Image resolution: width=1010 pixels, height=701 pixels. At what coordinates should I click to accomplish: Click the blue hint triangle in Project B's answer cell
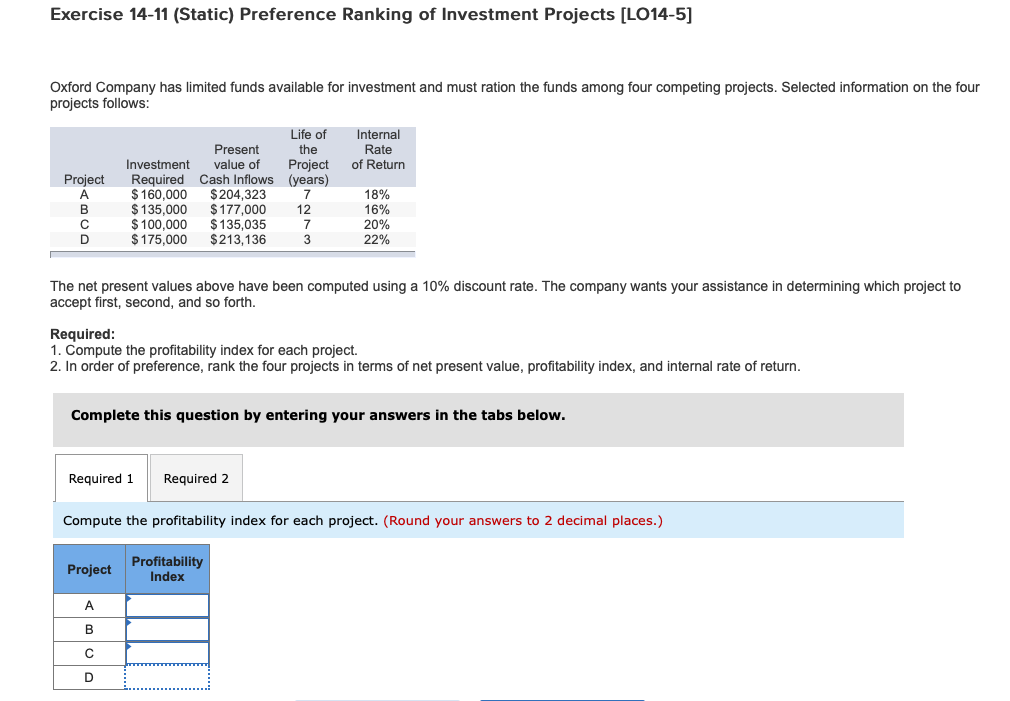click(x=127, y=622)
